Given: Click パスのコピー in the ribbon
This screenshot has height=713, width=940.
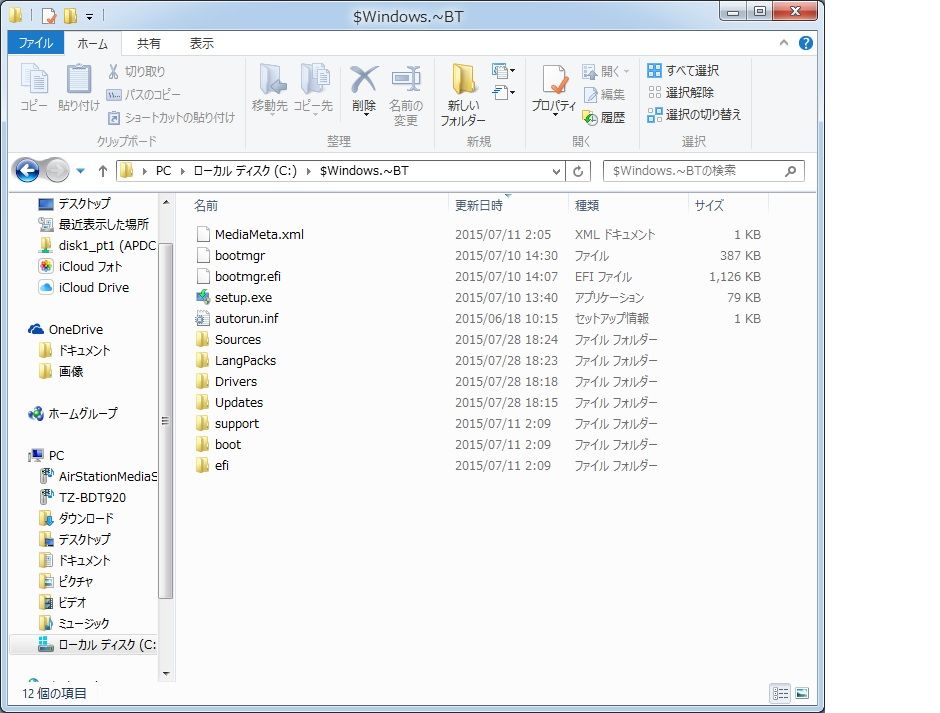Looking at the screenshot, I should 143,94.
